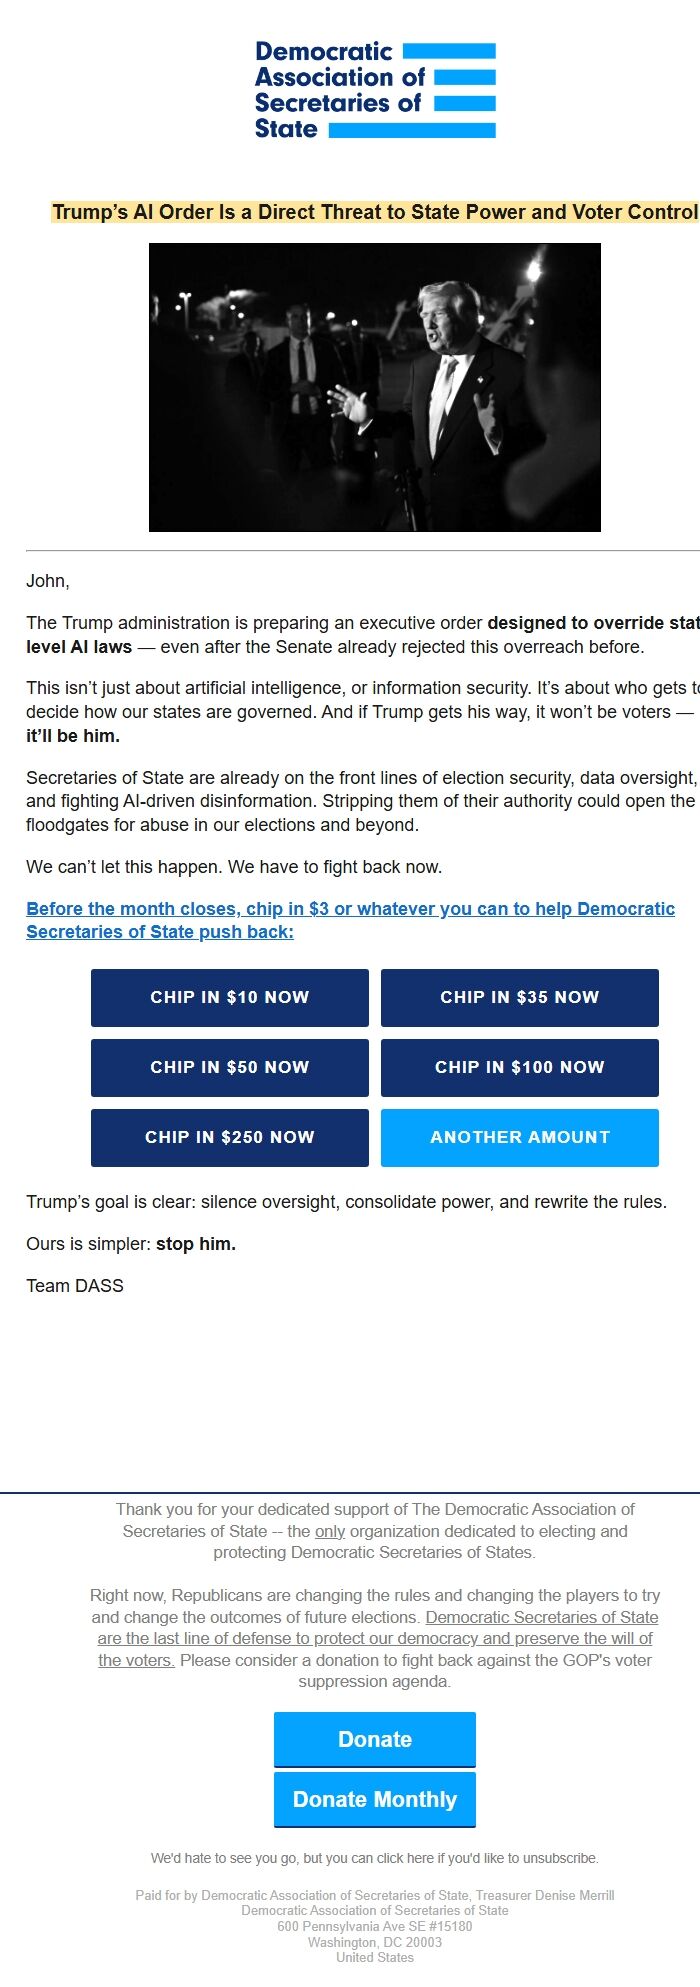This screenshot has width=700, height=1987.
Task: Click the underlined word 'only' in footer
Action: [331, 1531]
